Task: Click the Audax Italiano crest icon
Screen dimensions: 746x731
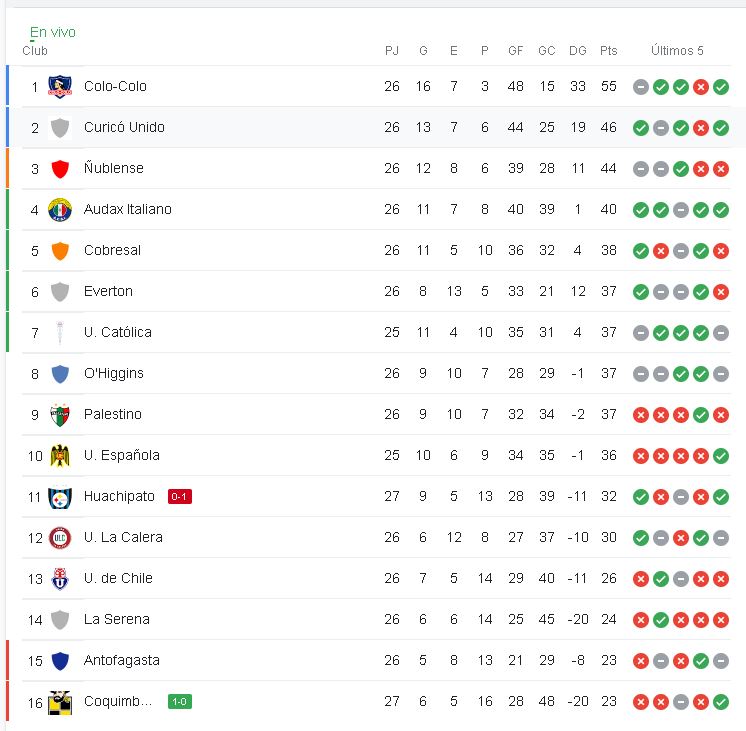Action: pyautogui.click(x=60, y=209)
